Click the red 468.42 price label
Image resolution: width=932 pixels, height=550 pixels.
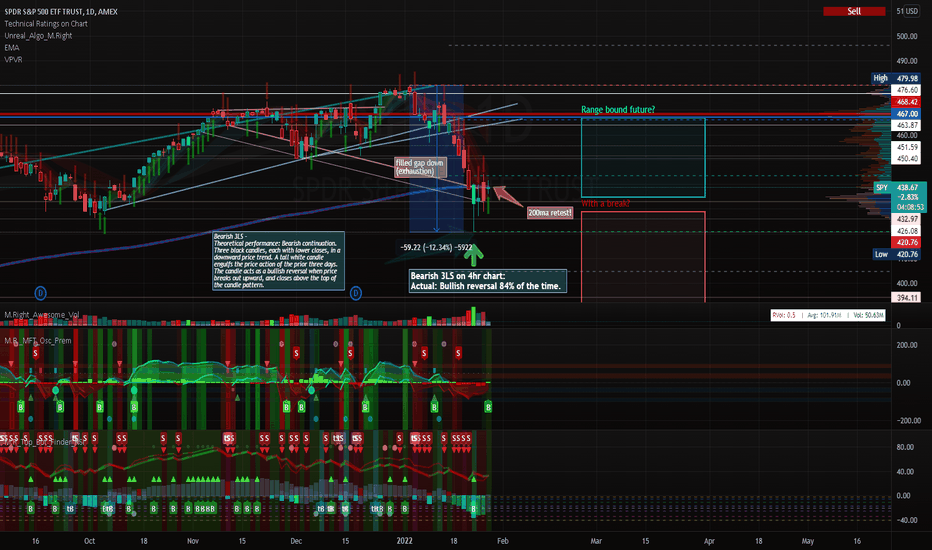[907, 102]
